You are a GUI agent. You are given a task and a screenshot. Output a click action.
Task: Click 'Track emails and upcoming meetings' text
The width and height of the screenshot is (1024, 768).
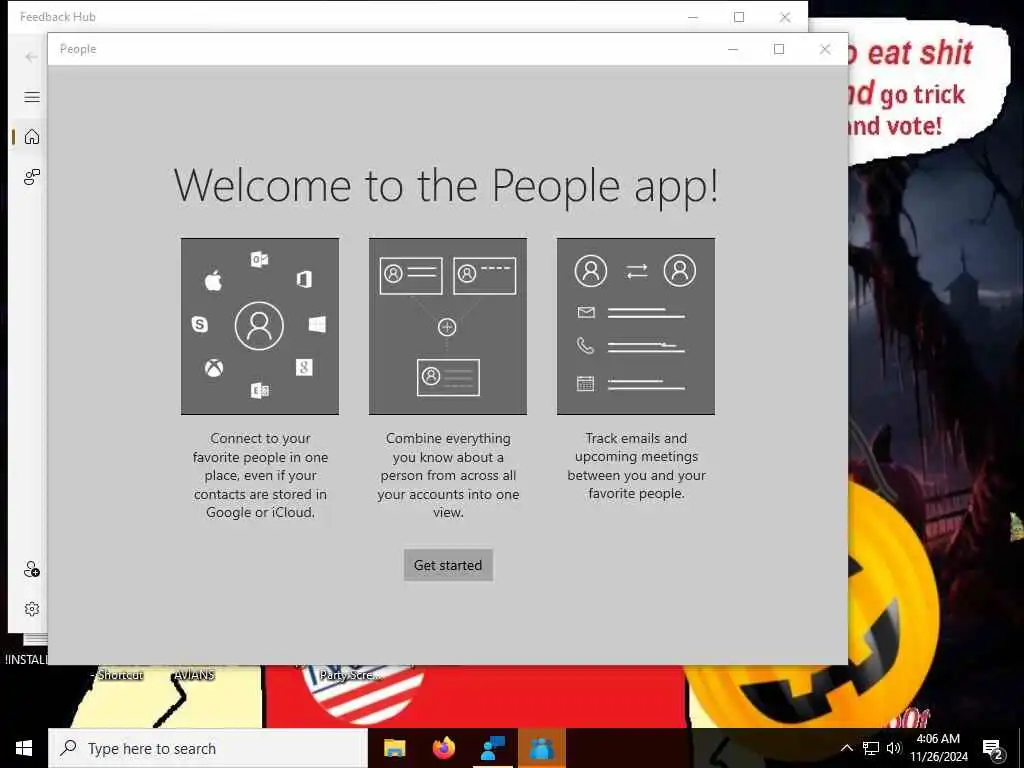coord(636,466)
